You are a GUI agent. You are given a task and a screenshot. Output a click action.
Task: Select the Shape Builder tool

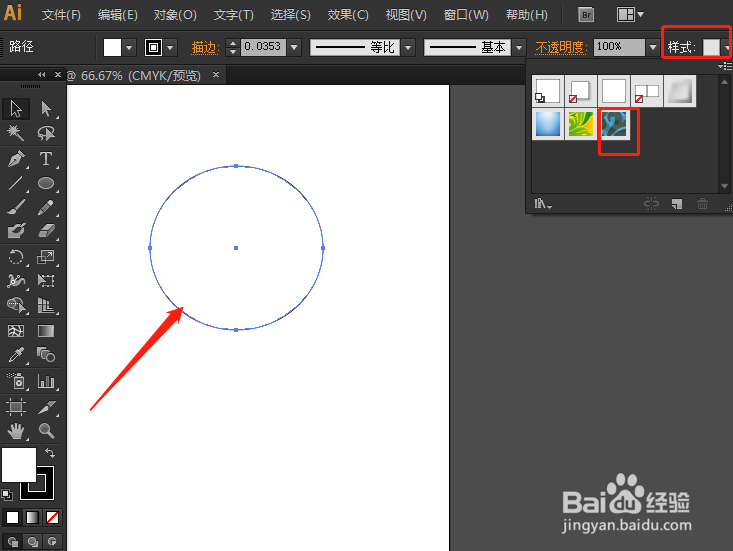pos(16,305)
